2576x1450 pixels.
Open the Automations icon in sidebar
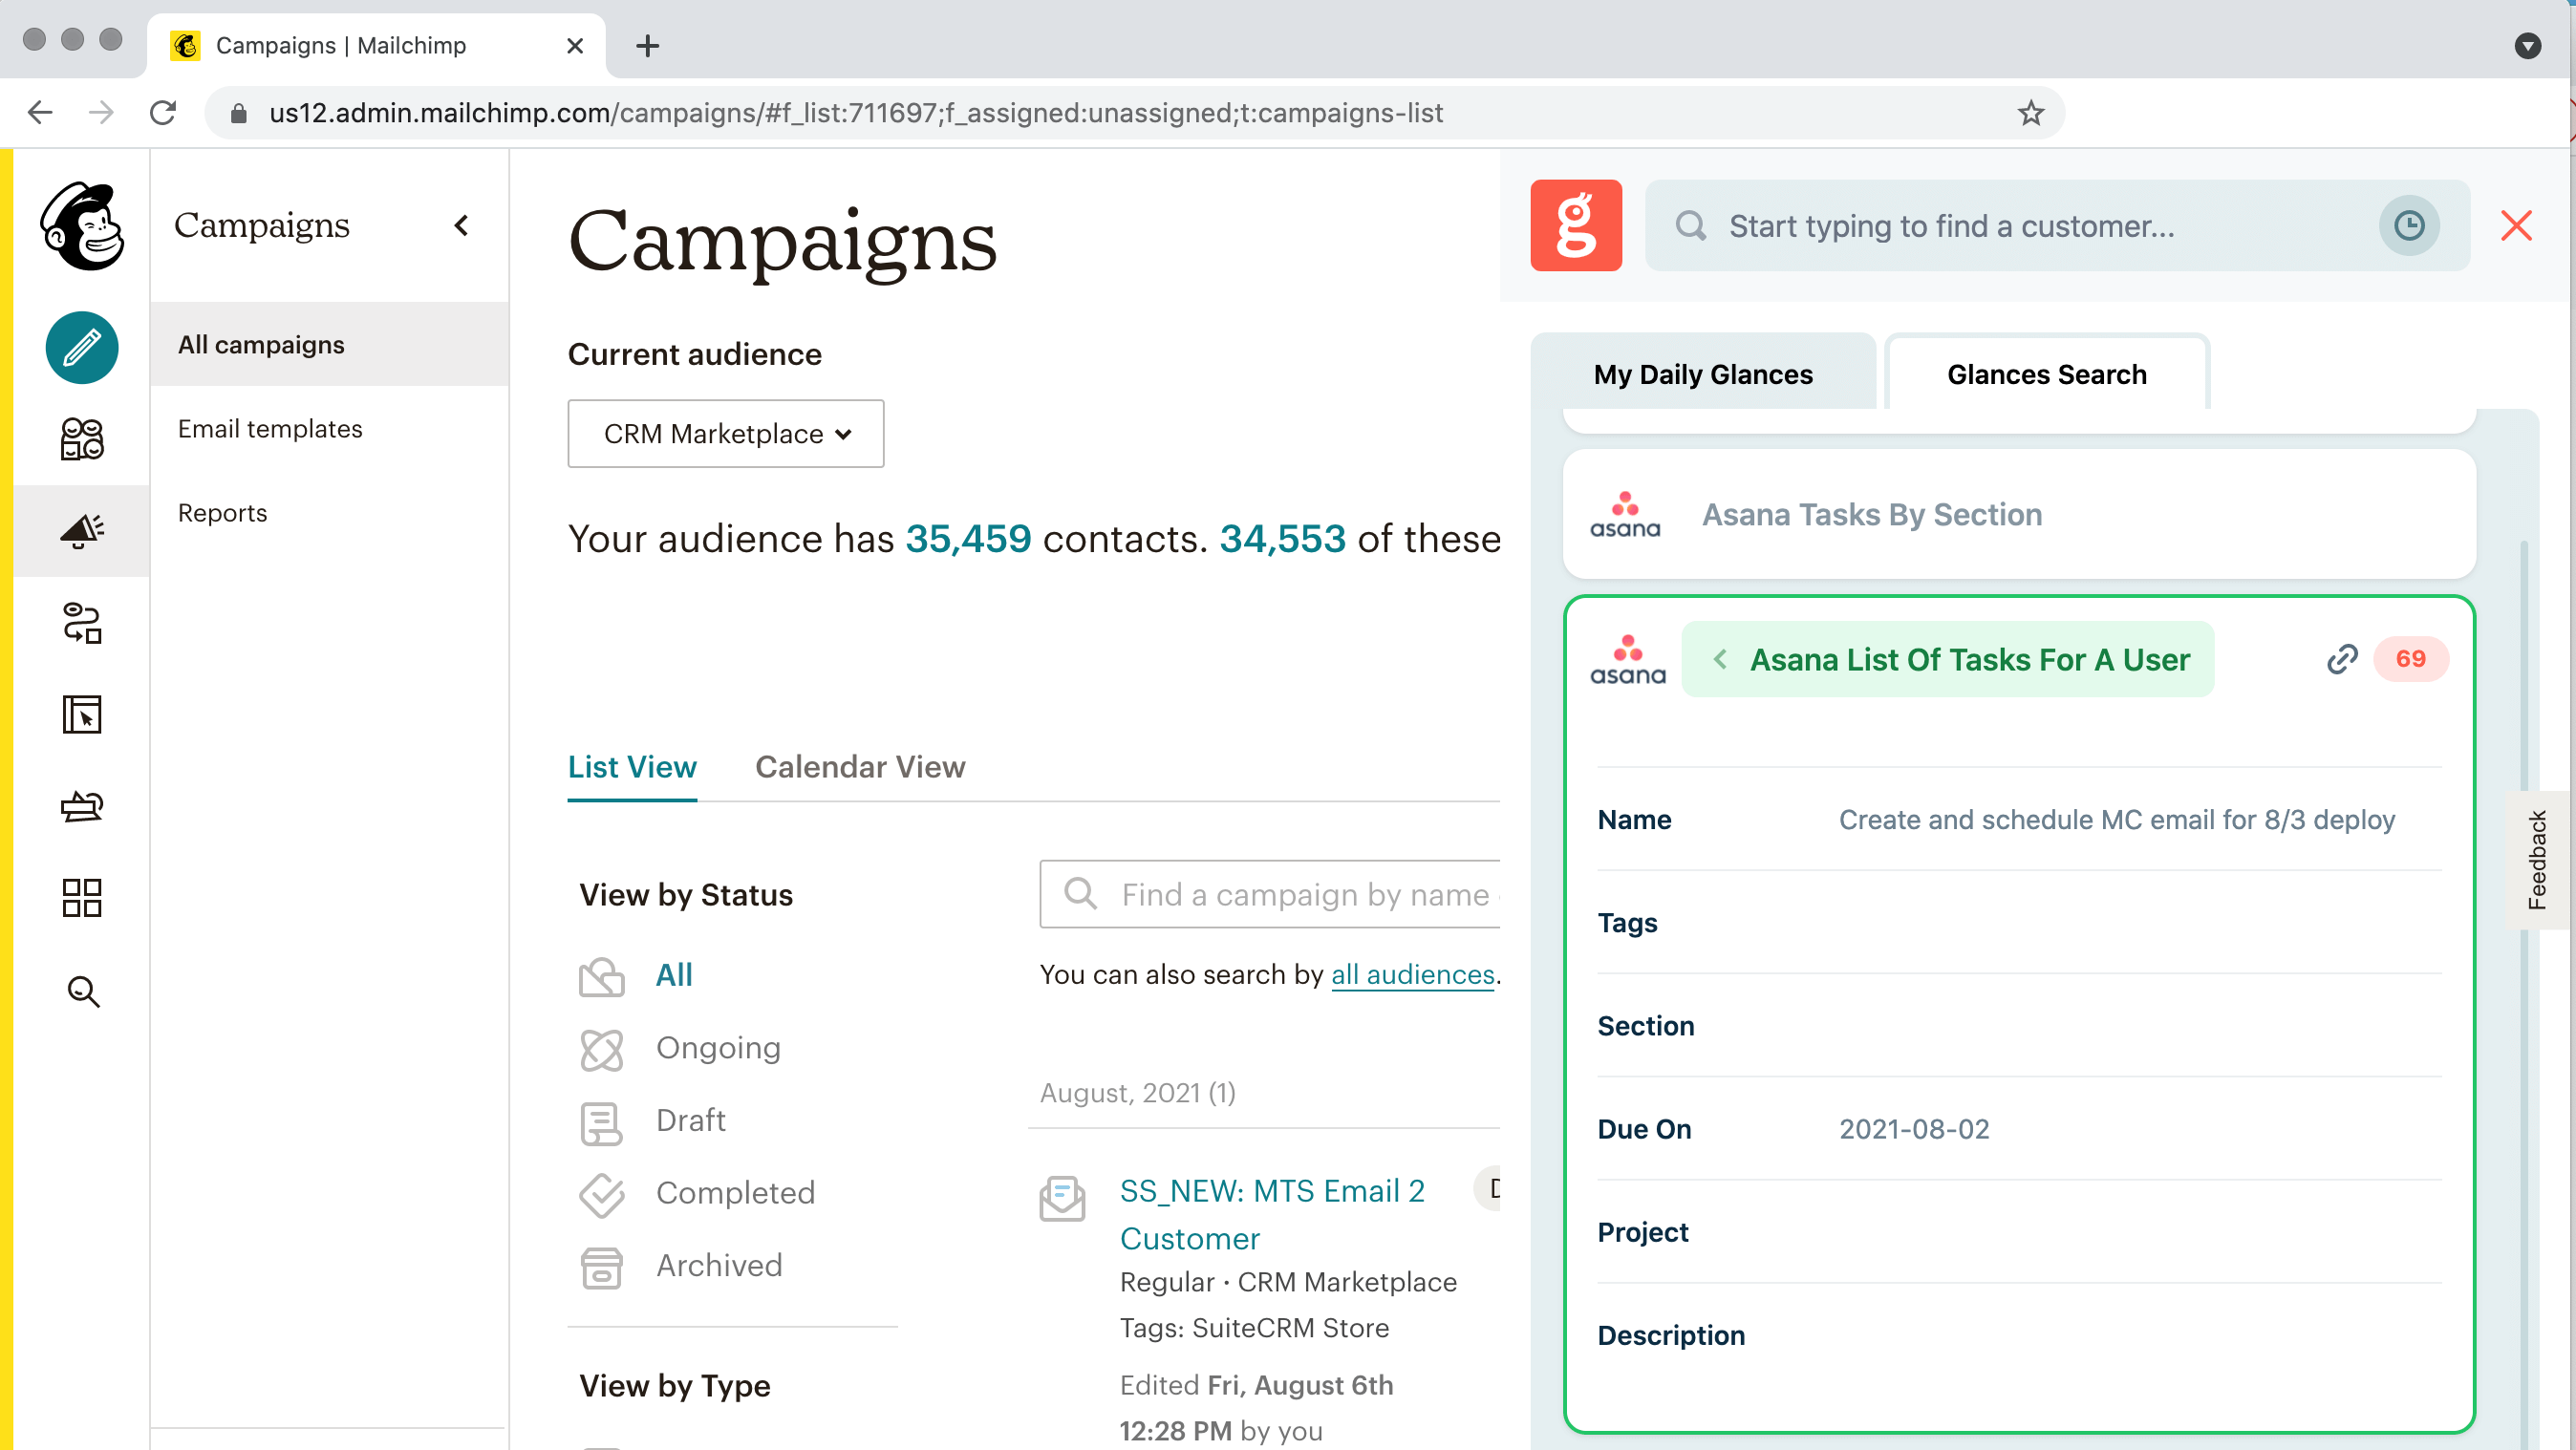[82, 622]
